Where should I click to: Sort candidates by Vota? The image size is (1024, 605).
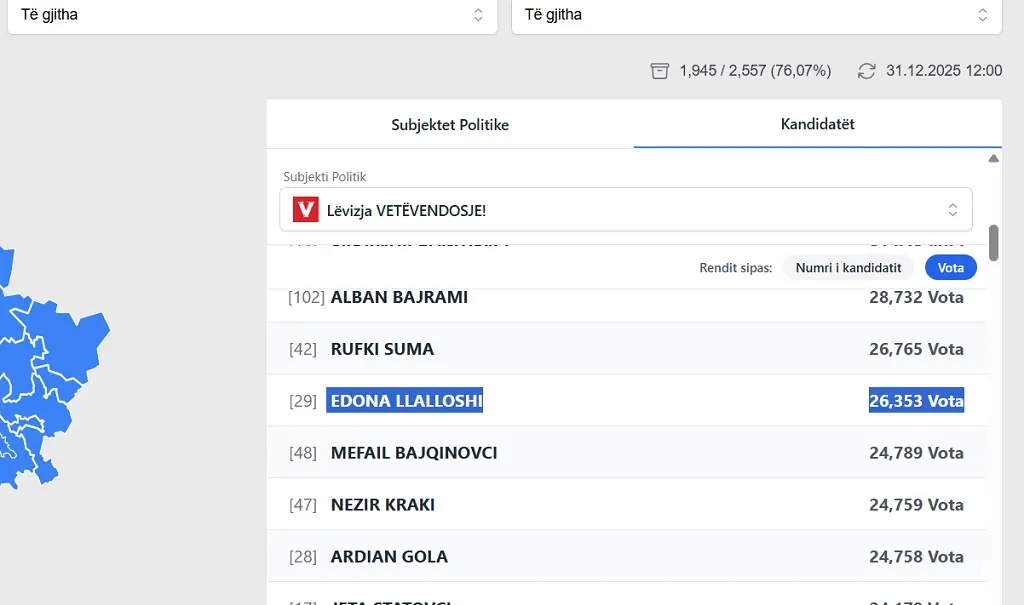[x=950, y=268]
